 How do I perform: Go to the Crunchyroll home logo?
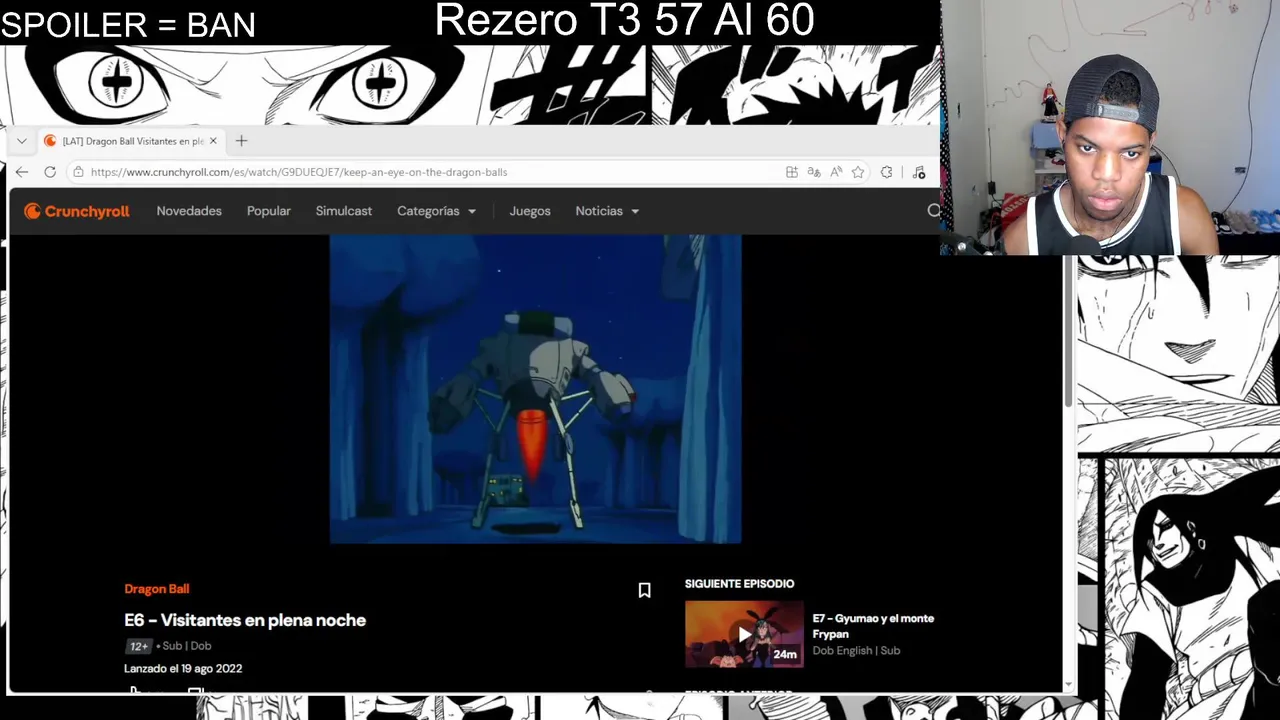pyautogui.click(x=77, y=211)
